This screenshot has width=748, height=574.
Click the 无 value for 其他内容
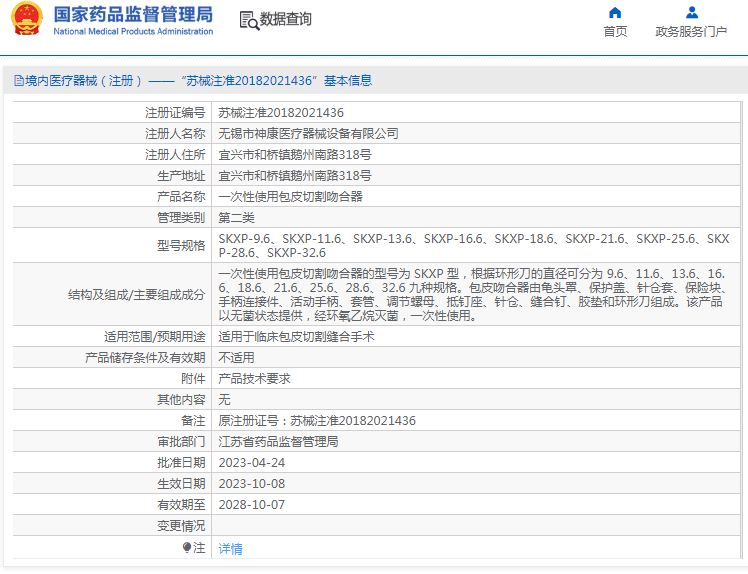click(224, 400)
